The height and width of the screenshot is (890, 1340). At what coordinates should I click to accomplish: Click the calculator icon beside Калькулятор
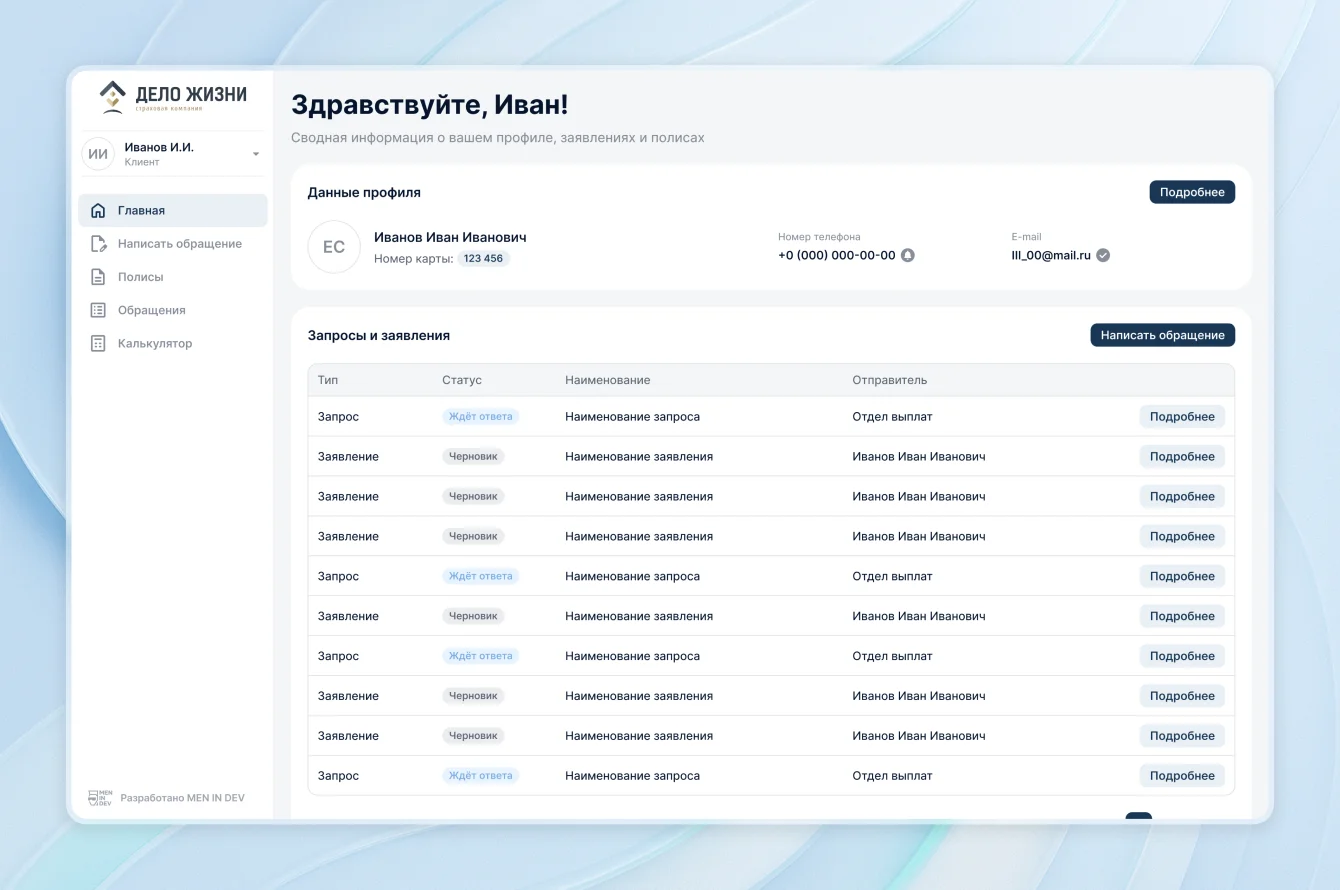tap(98, 343)
